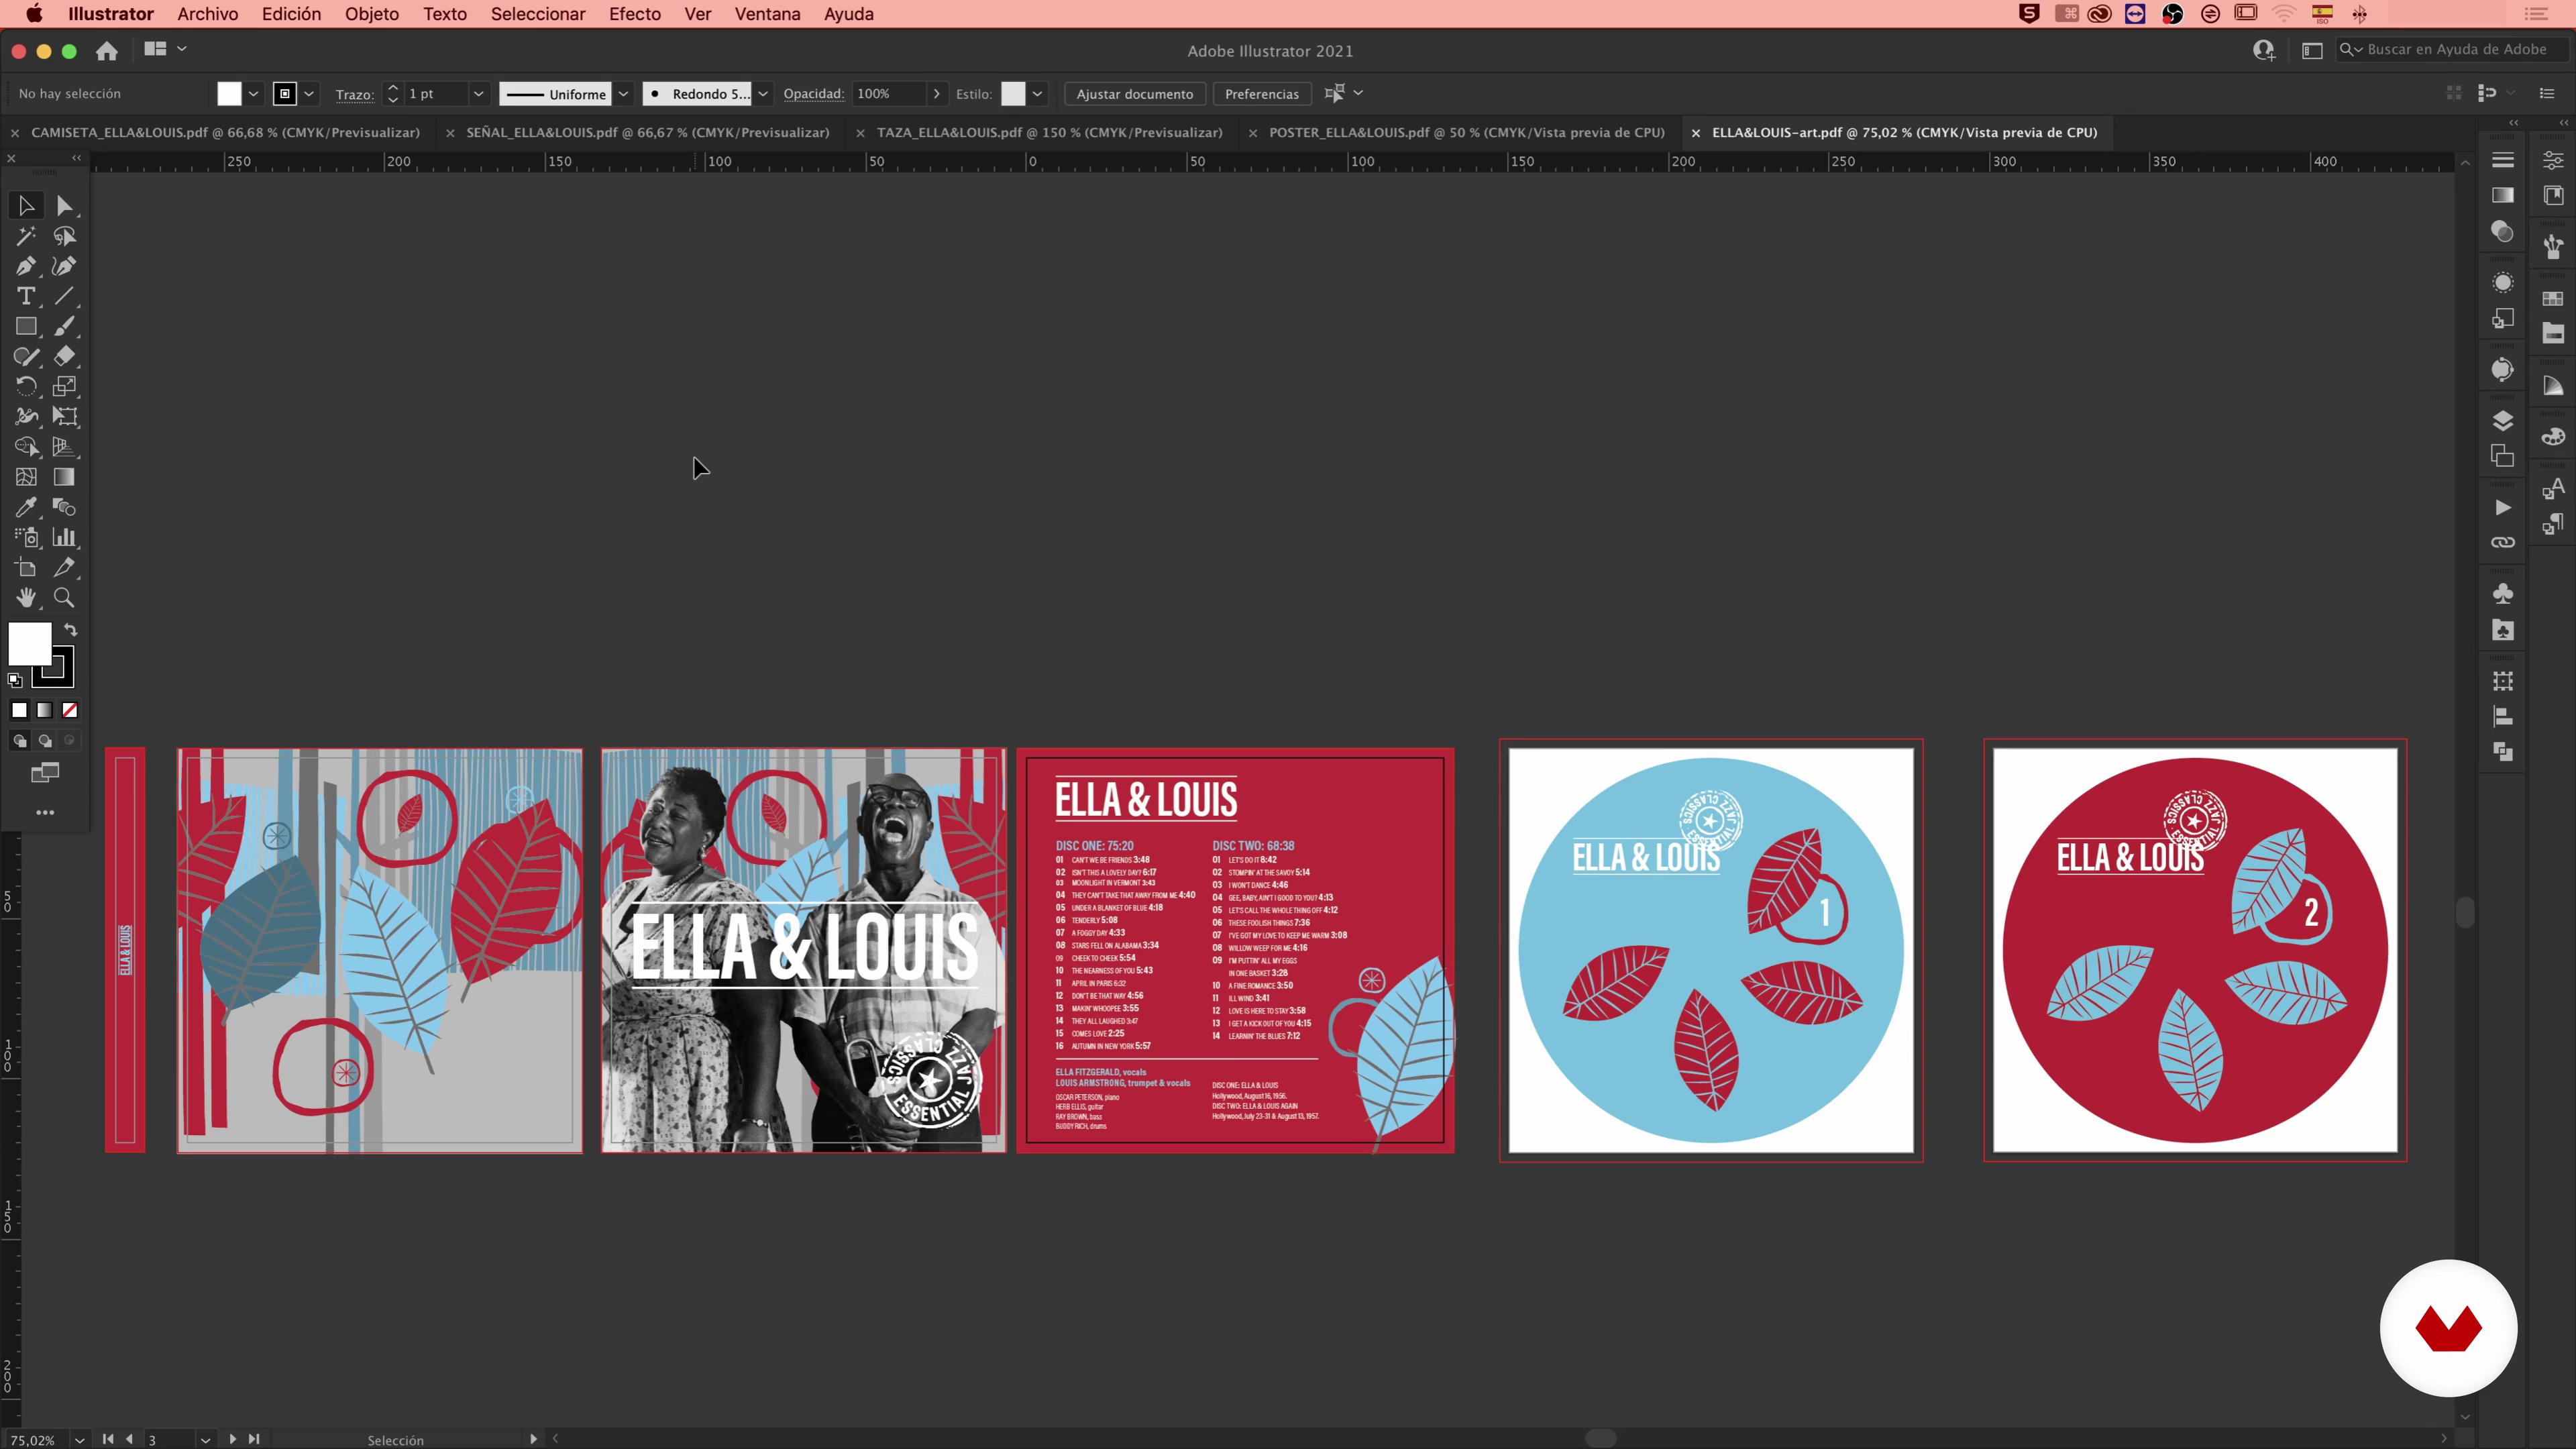Click the Preferencias button
Image resolution: width=2576 pixels, height=1449 pixels.
[1261, 94]
